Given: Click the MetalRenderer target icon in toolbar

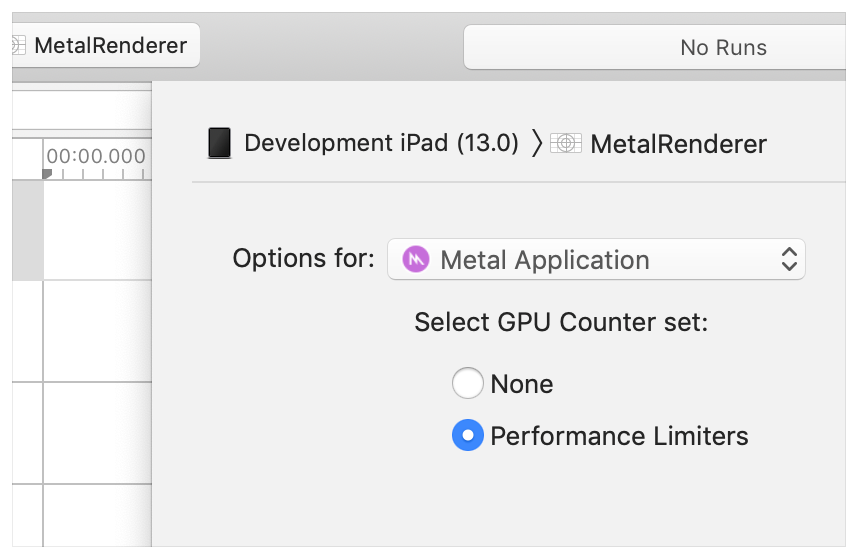Looking at the screenshot, I should pos(18,46).
